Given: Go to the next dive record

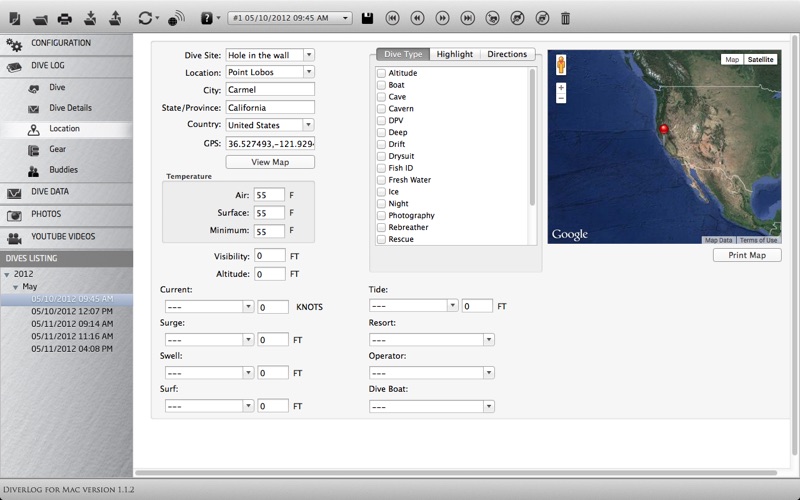Looking at the screenshot, I should click(442, 18).
